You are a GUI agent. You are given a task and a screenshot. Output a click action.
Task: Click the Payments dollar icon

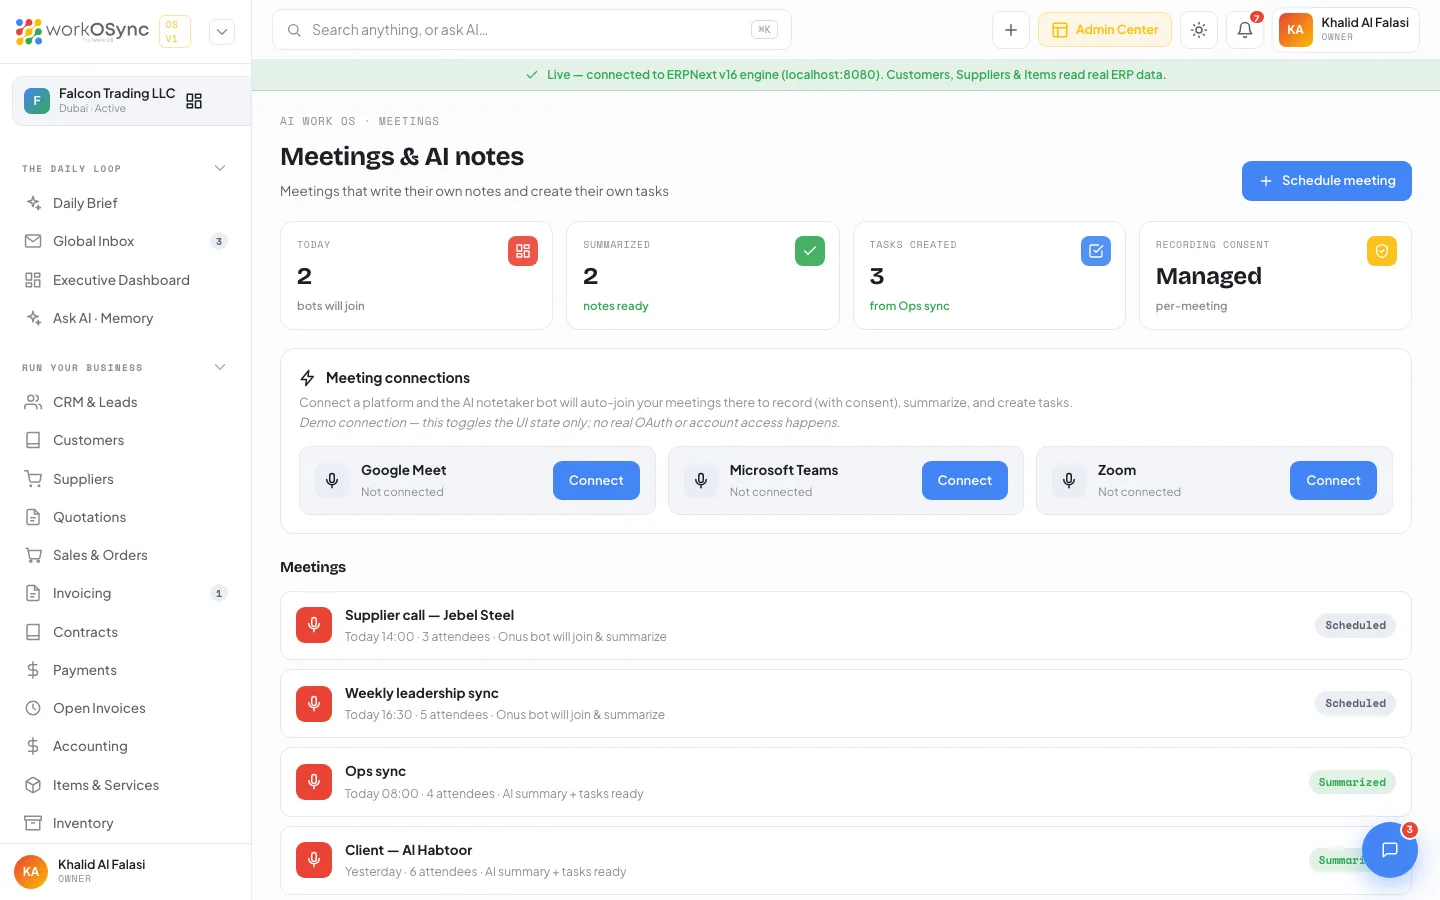pos(33,670)
